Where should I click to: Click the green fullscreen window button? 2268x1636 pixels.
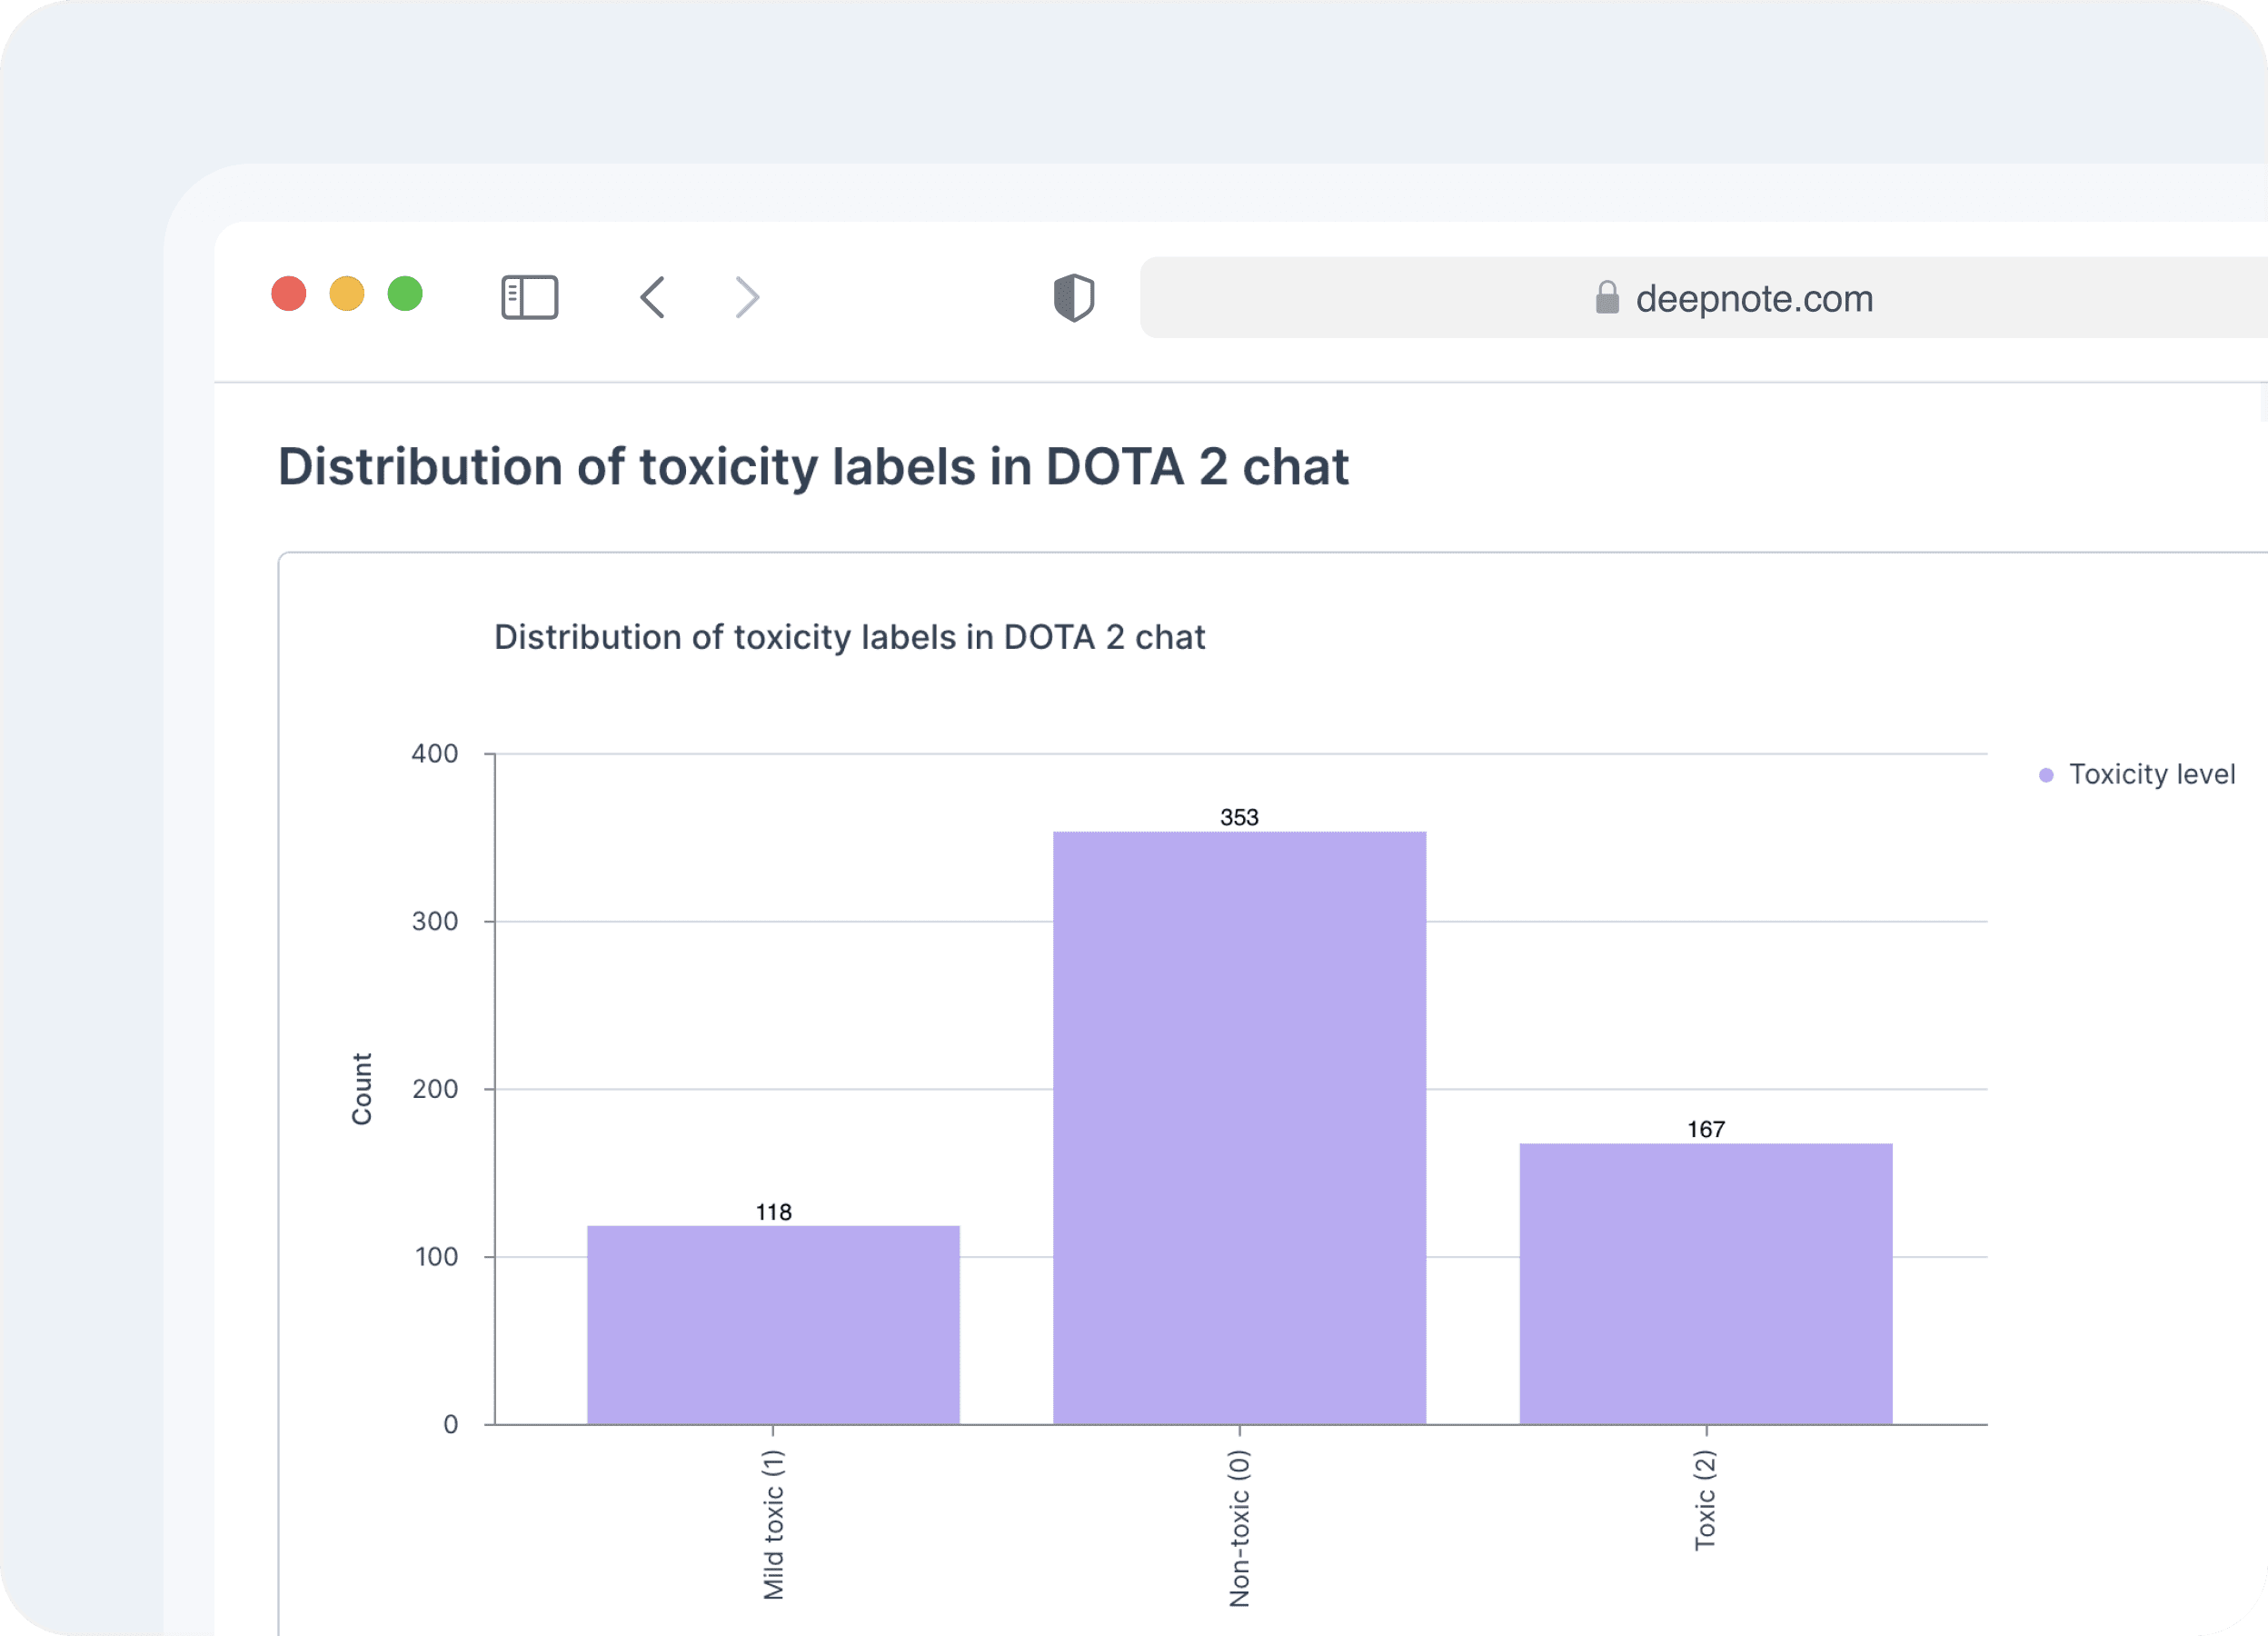[405, 294]
